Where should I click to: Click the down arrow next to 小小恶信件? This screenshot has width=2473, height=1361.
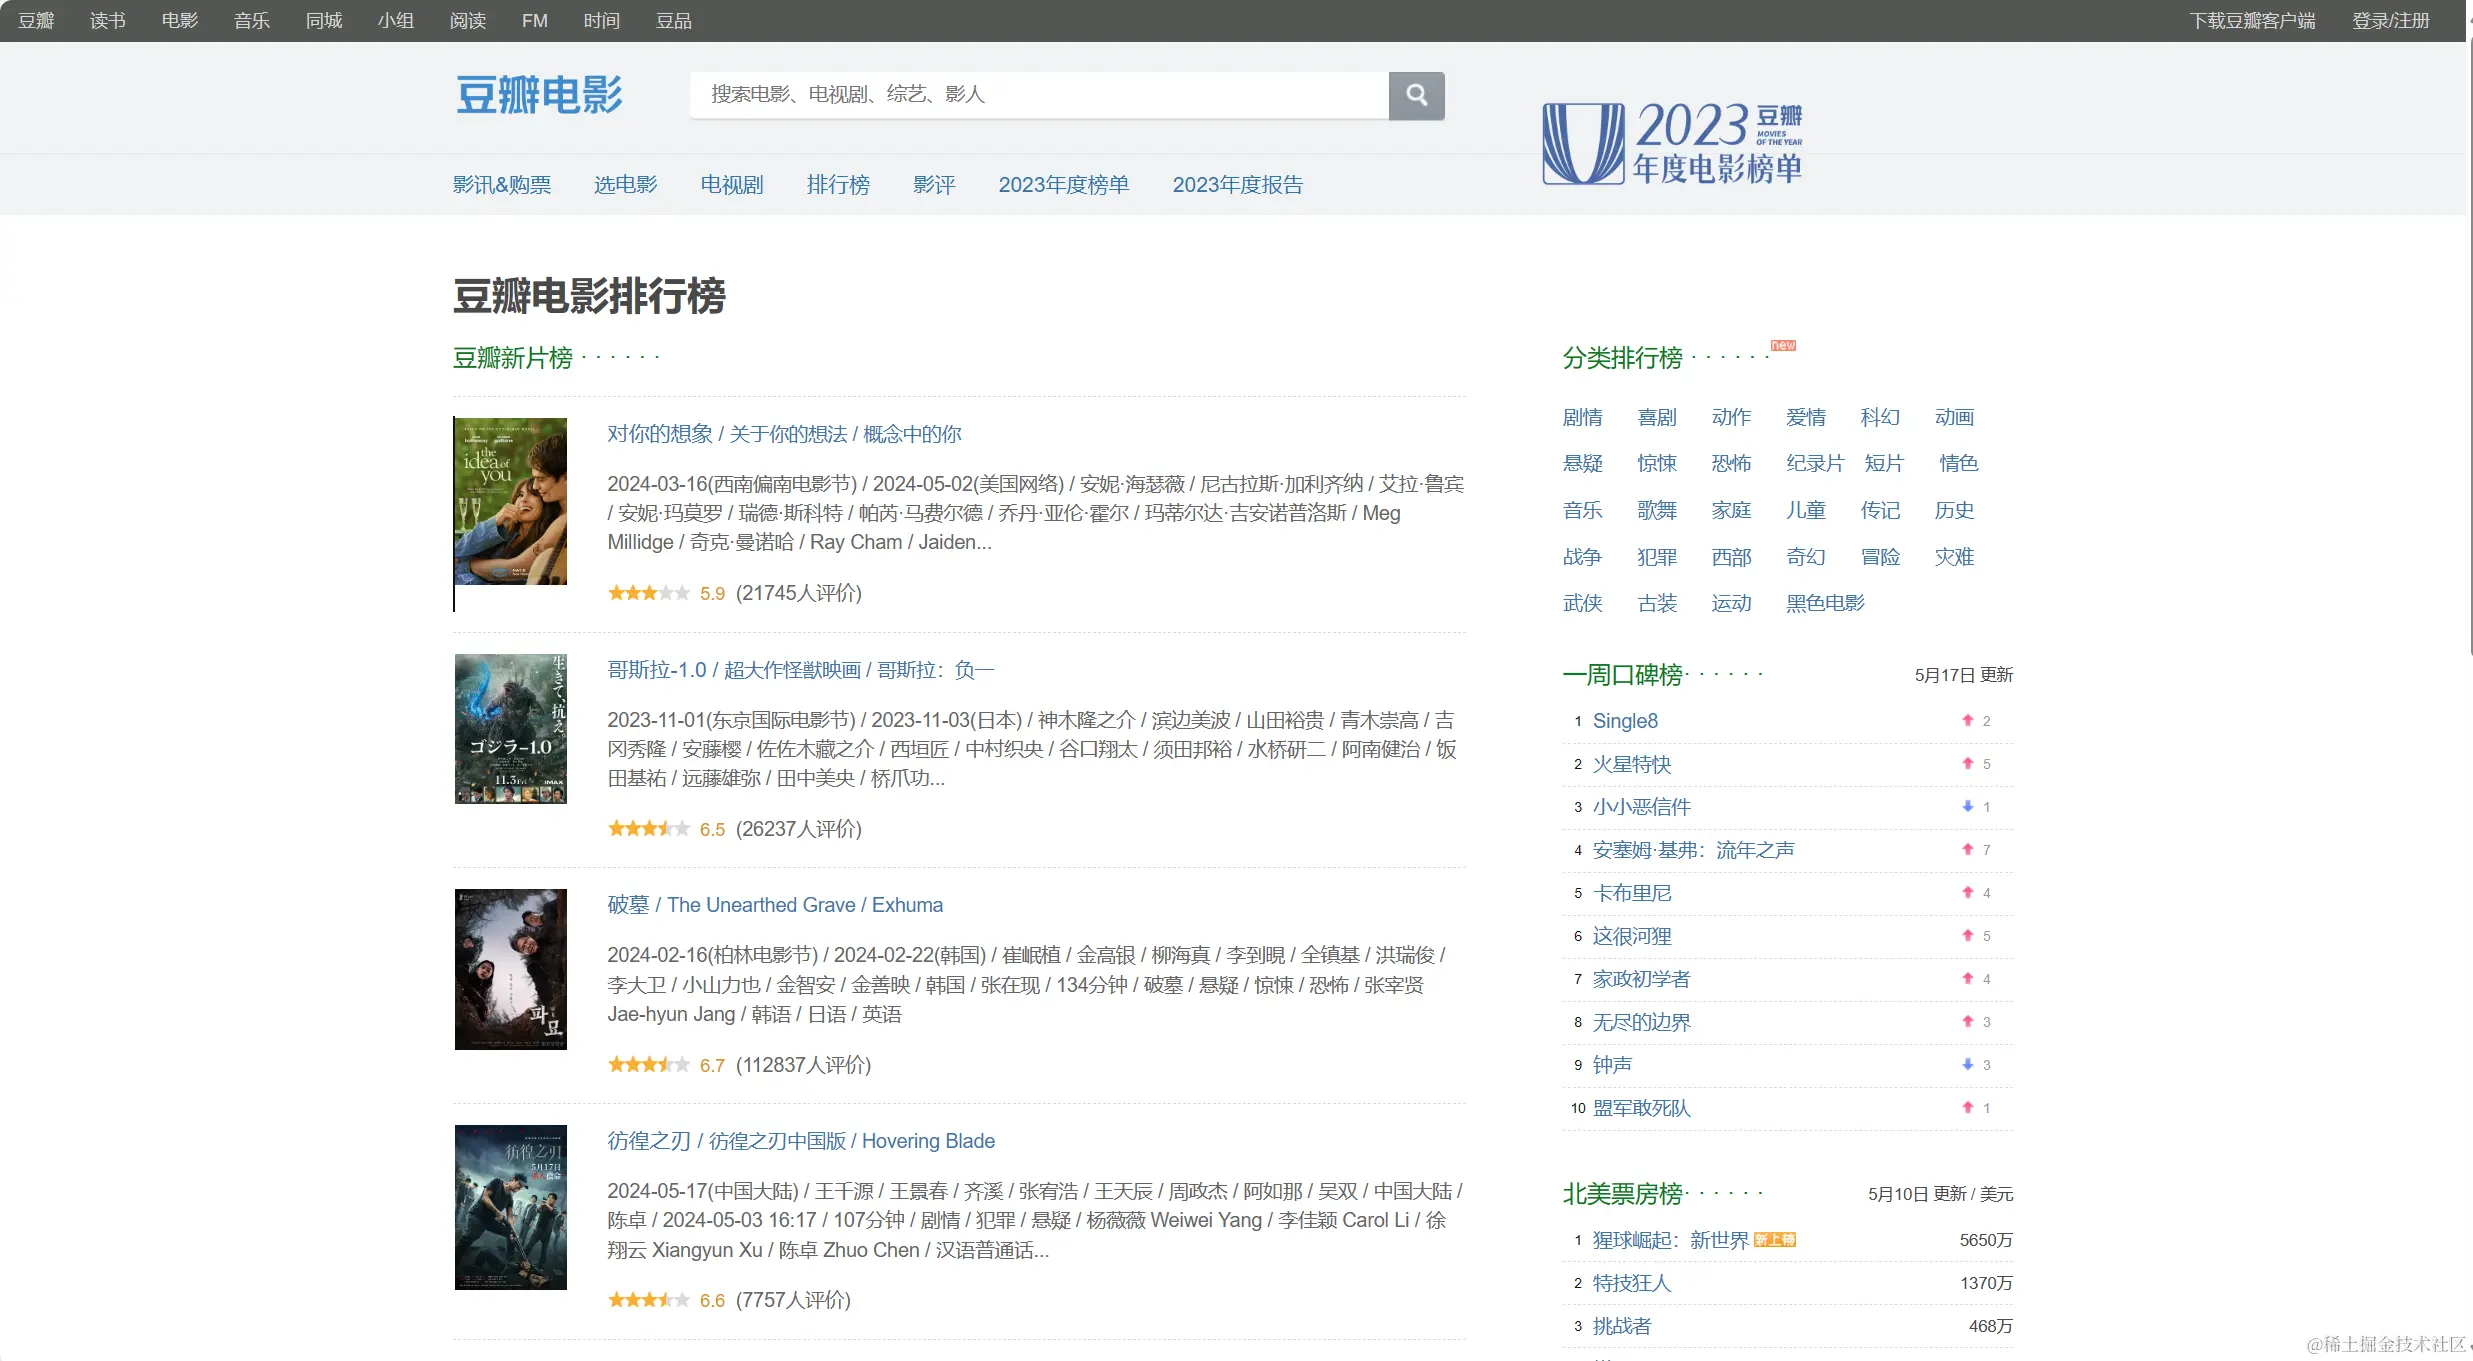[1967, 806]
